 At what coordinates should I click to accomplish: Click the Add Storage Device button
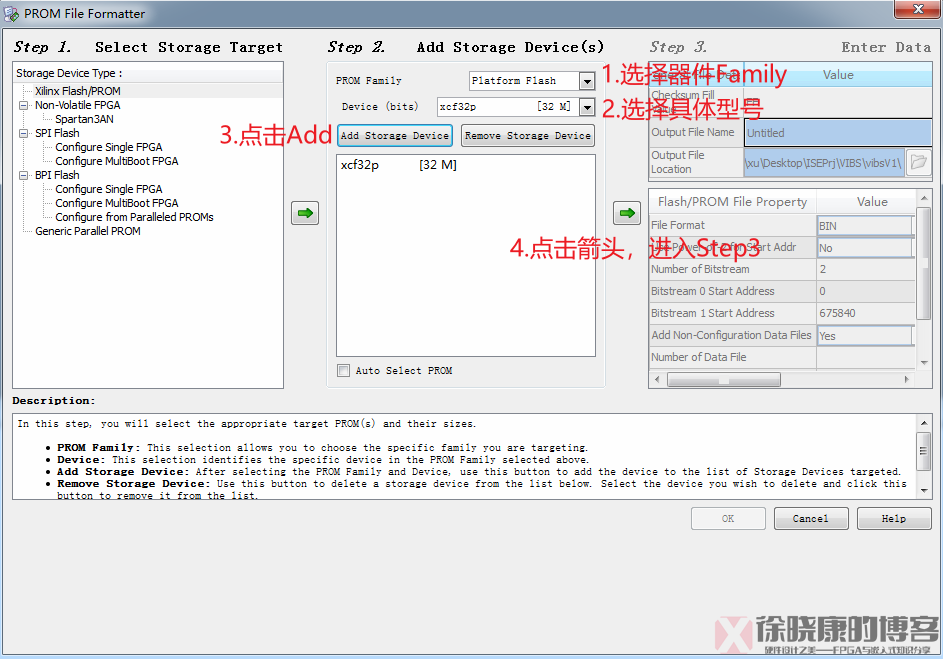coord(394,134)
